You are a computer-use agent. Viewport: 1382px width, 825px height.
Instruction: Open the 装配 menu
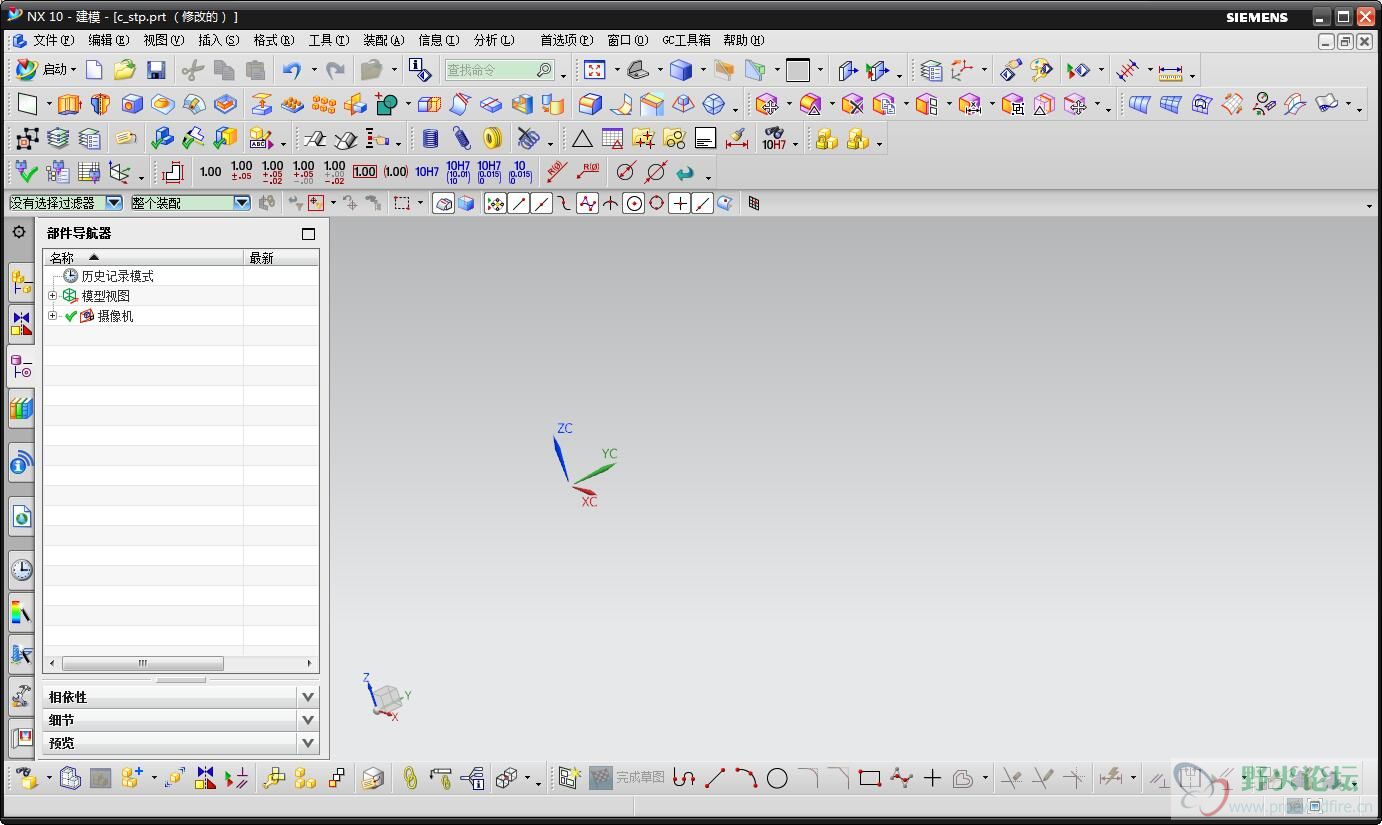[x=383, y=41]
